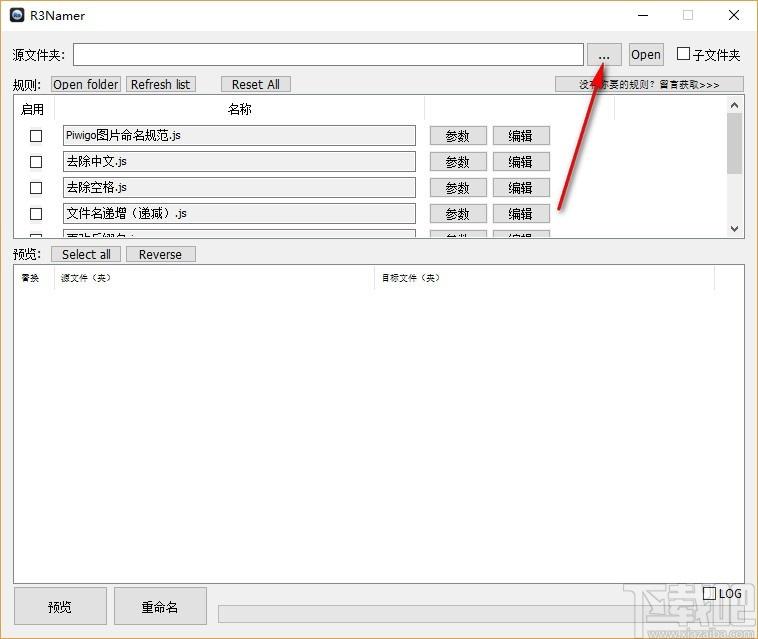Click the Select all preview button
Screen dimensions: 758x639
click(86, 254)
